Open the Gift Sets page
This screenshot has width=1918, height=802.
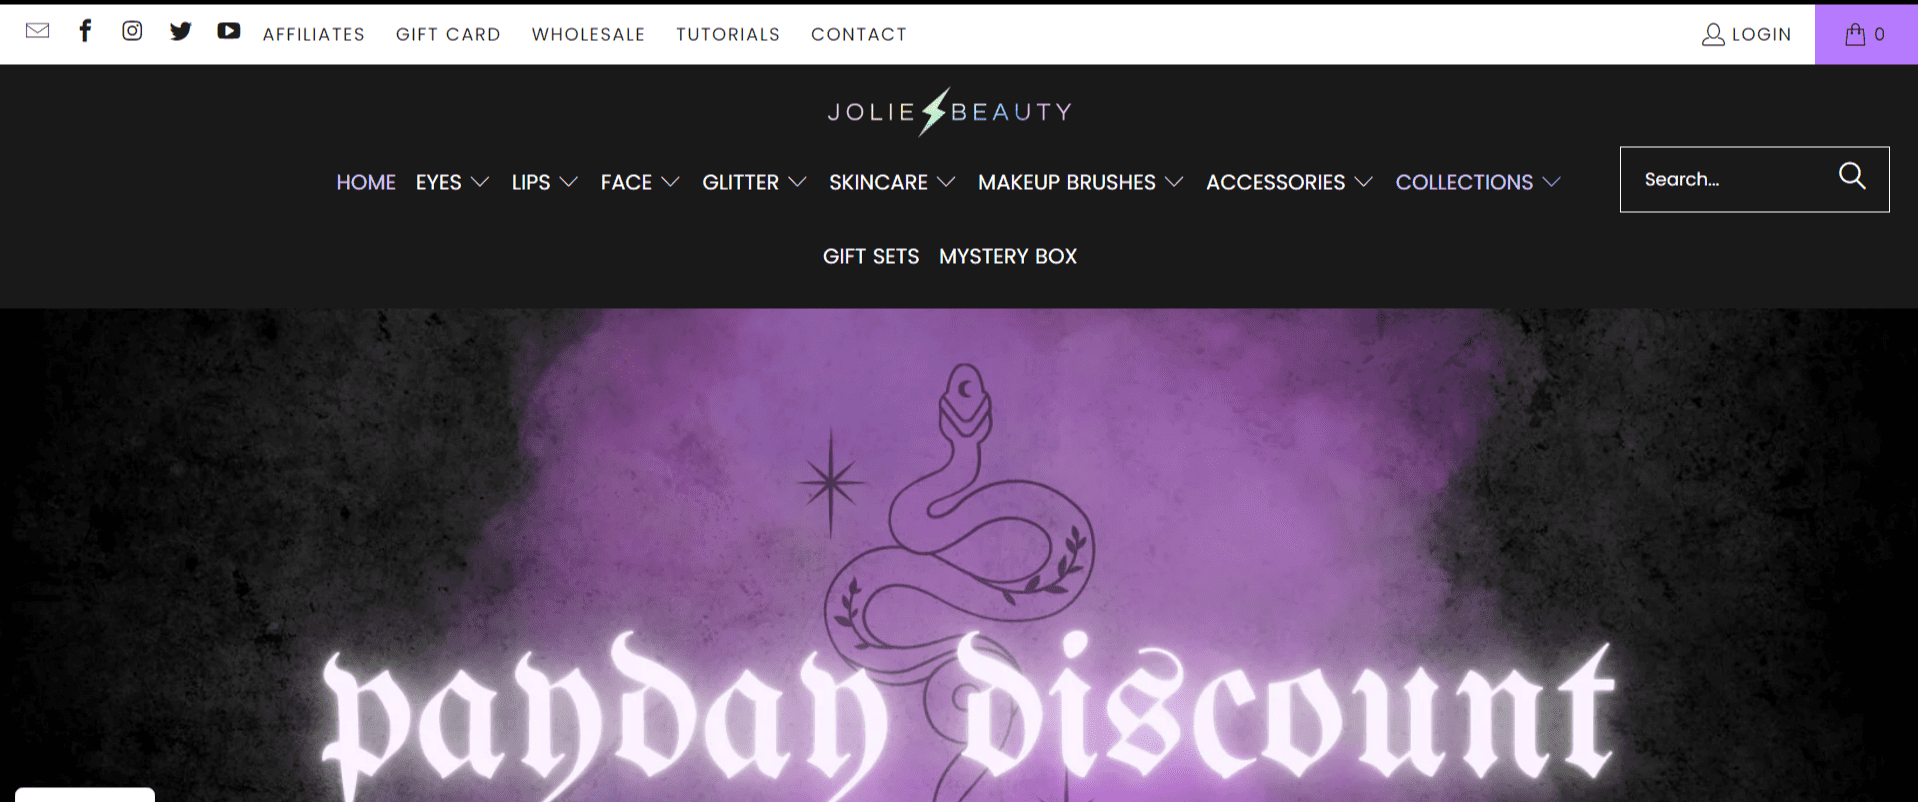pos(871,256)
